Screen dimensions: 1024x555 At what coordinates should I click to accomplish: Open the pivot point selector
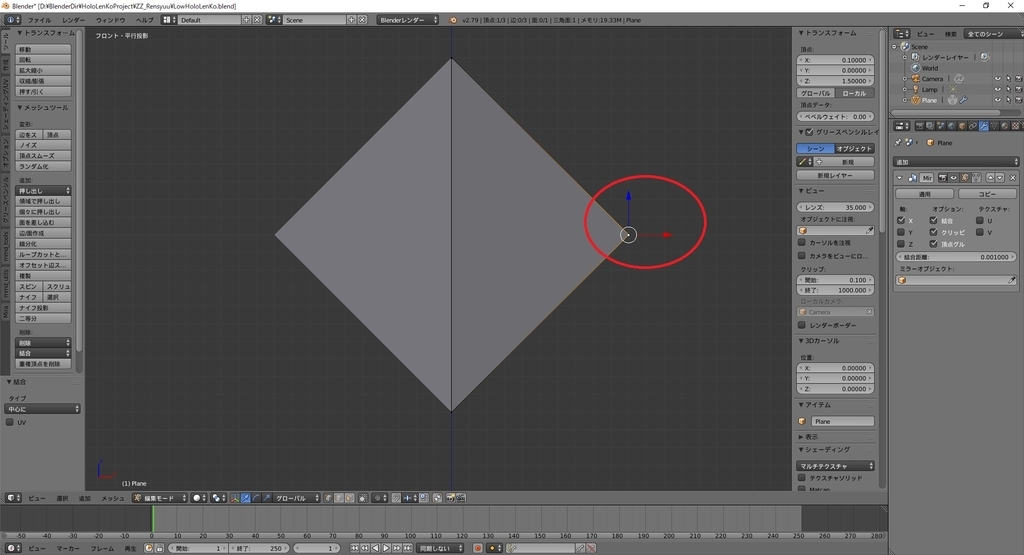point(219,498)
